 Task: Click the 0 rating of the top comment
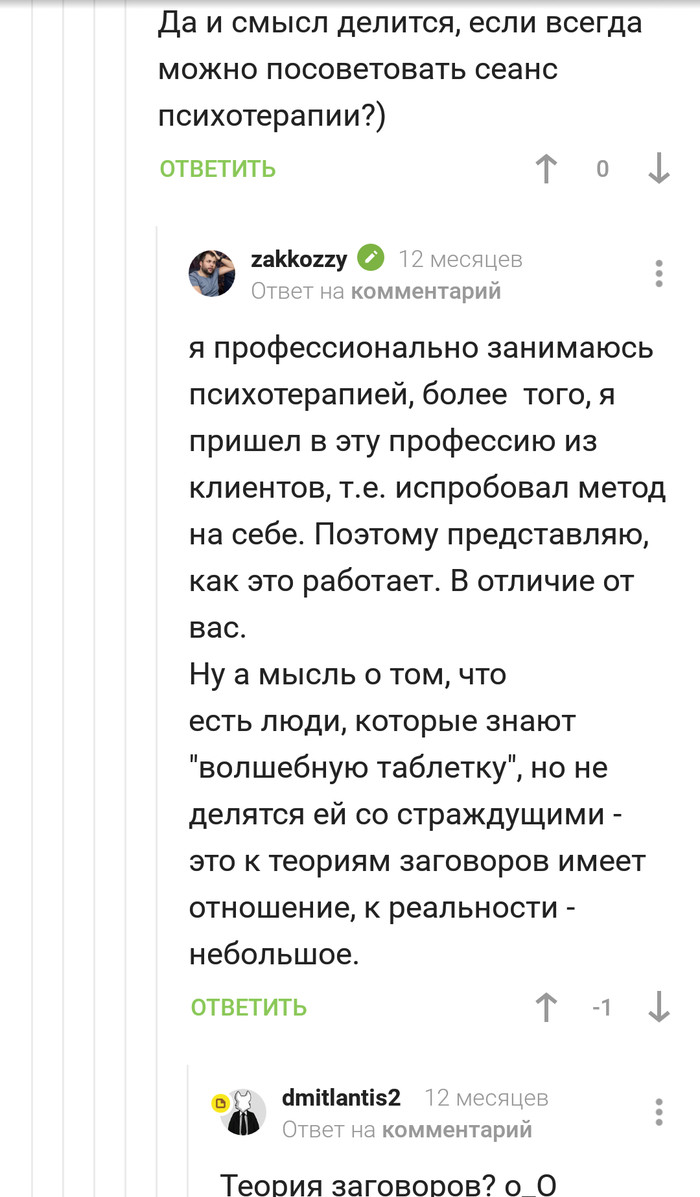click(602, 169)
